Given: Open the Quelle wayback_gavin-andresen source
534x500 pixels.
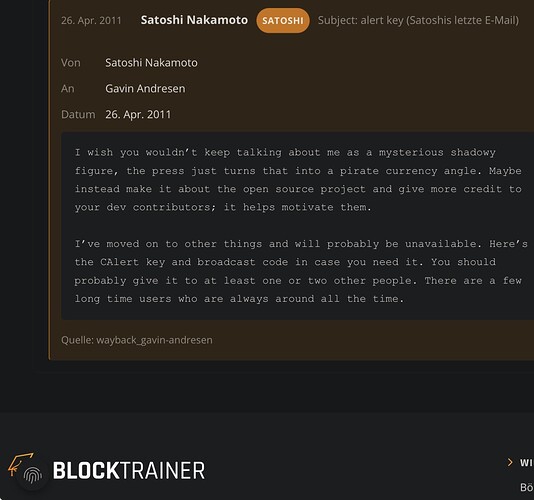Looking at the screenshot, I should pyautogui.click(x=137, y=340).
